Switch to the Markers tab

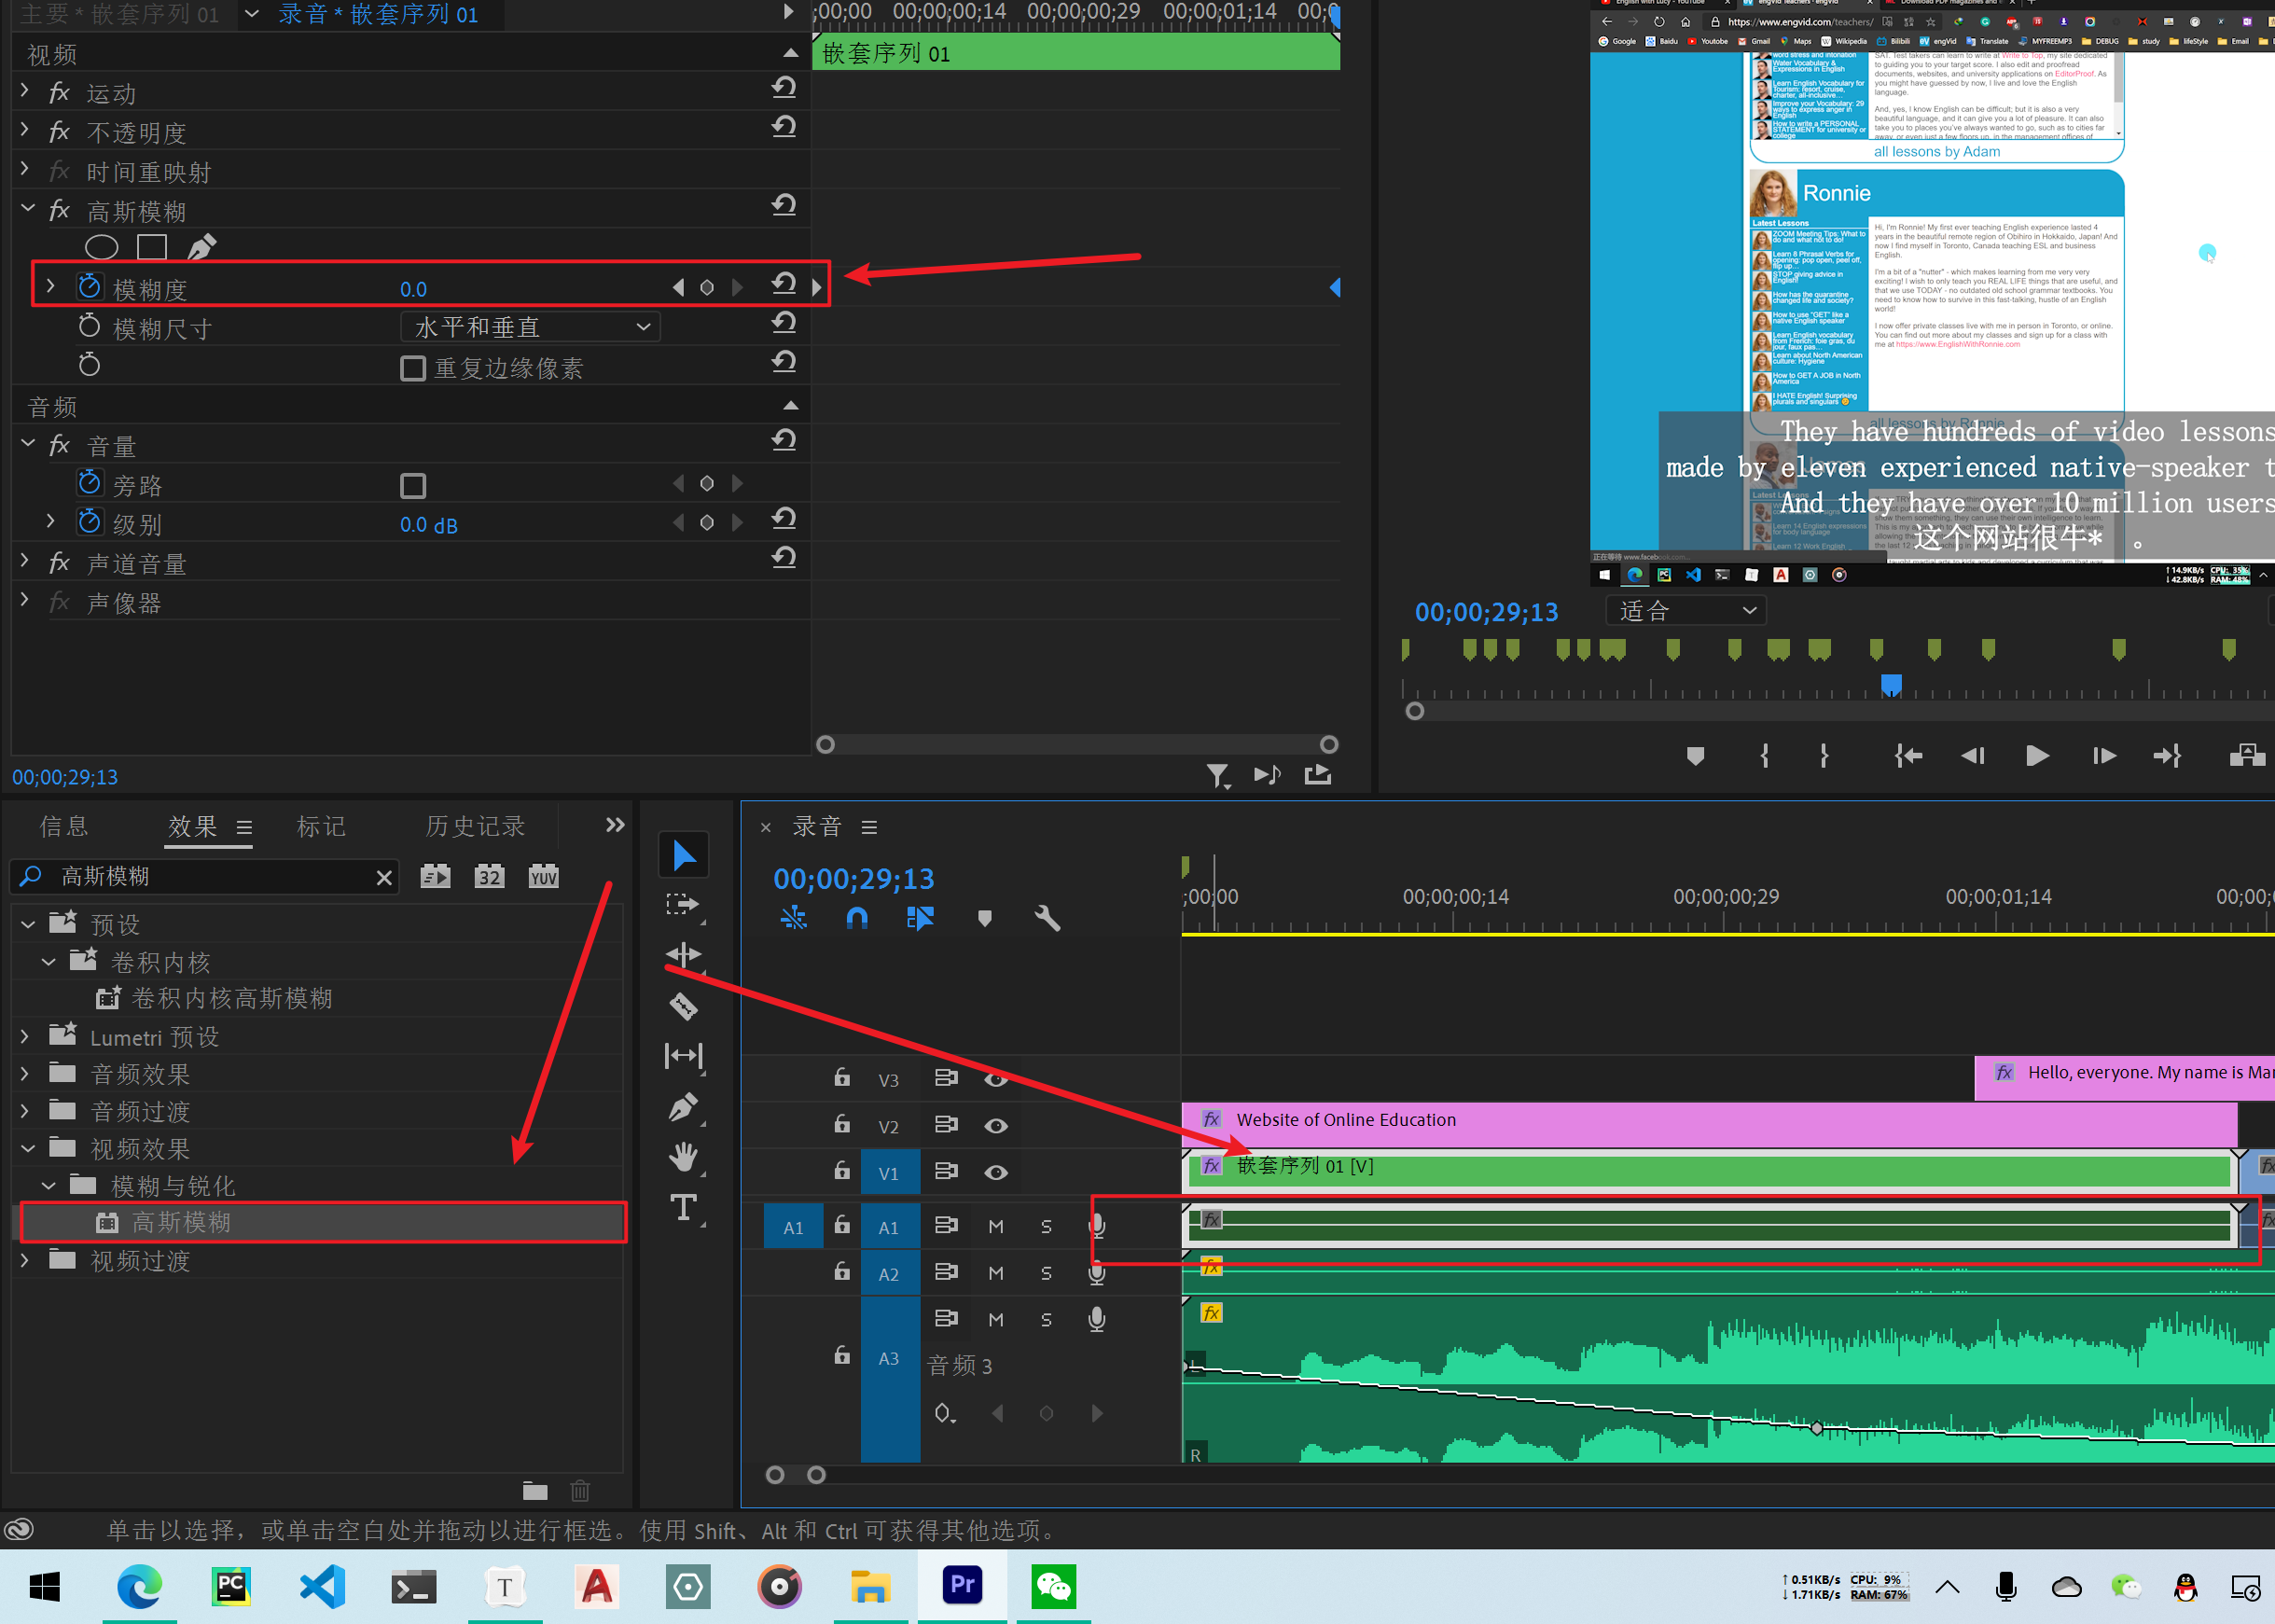tap(321, 826)
